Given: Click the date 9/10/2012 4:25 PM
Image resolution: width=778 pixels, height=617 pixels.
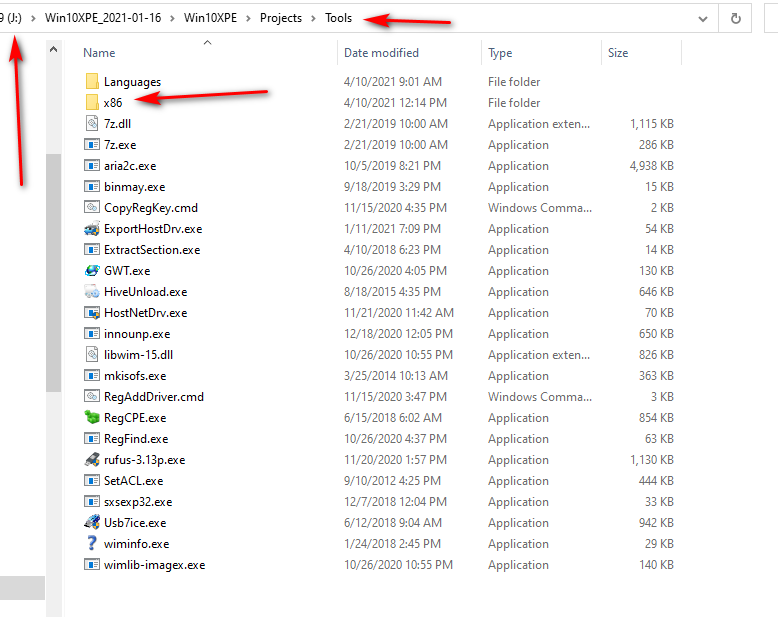Looking at the screenshot, I should [392, 481].
